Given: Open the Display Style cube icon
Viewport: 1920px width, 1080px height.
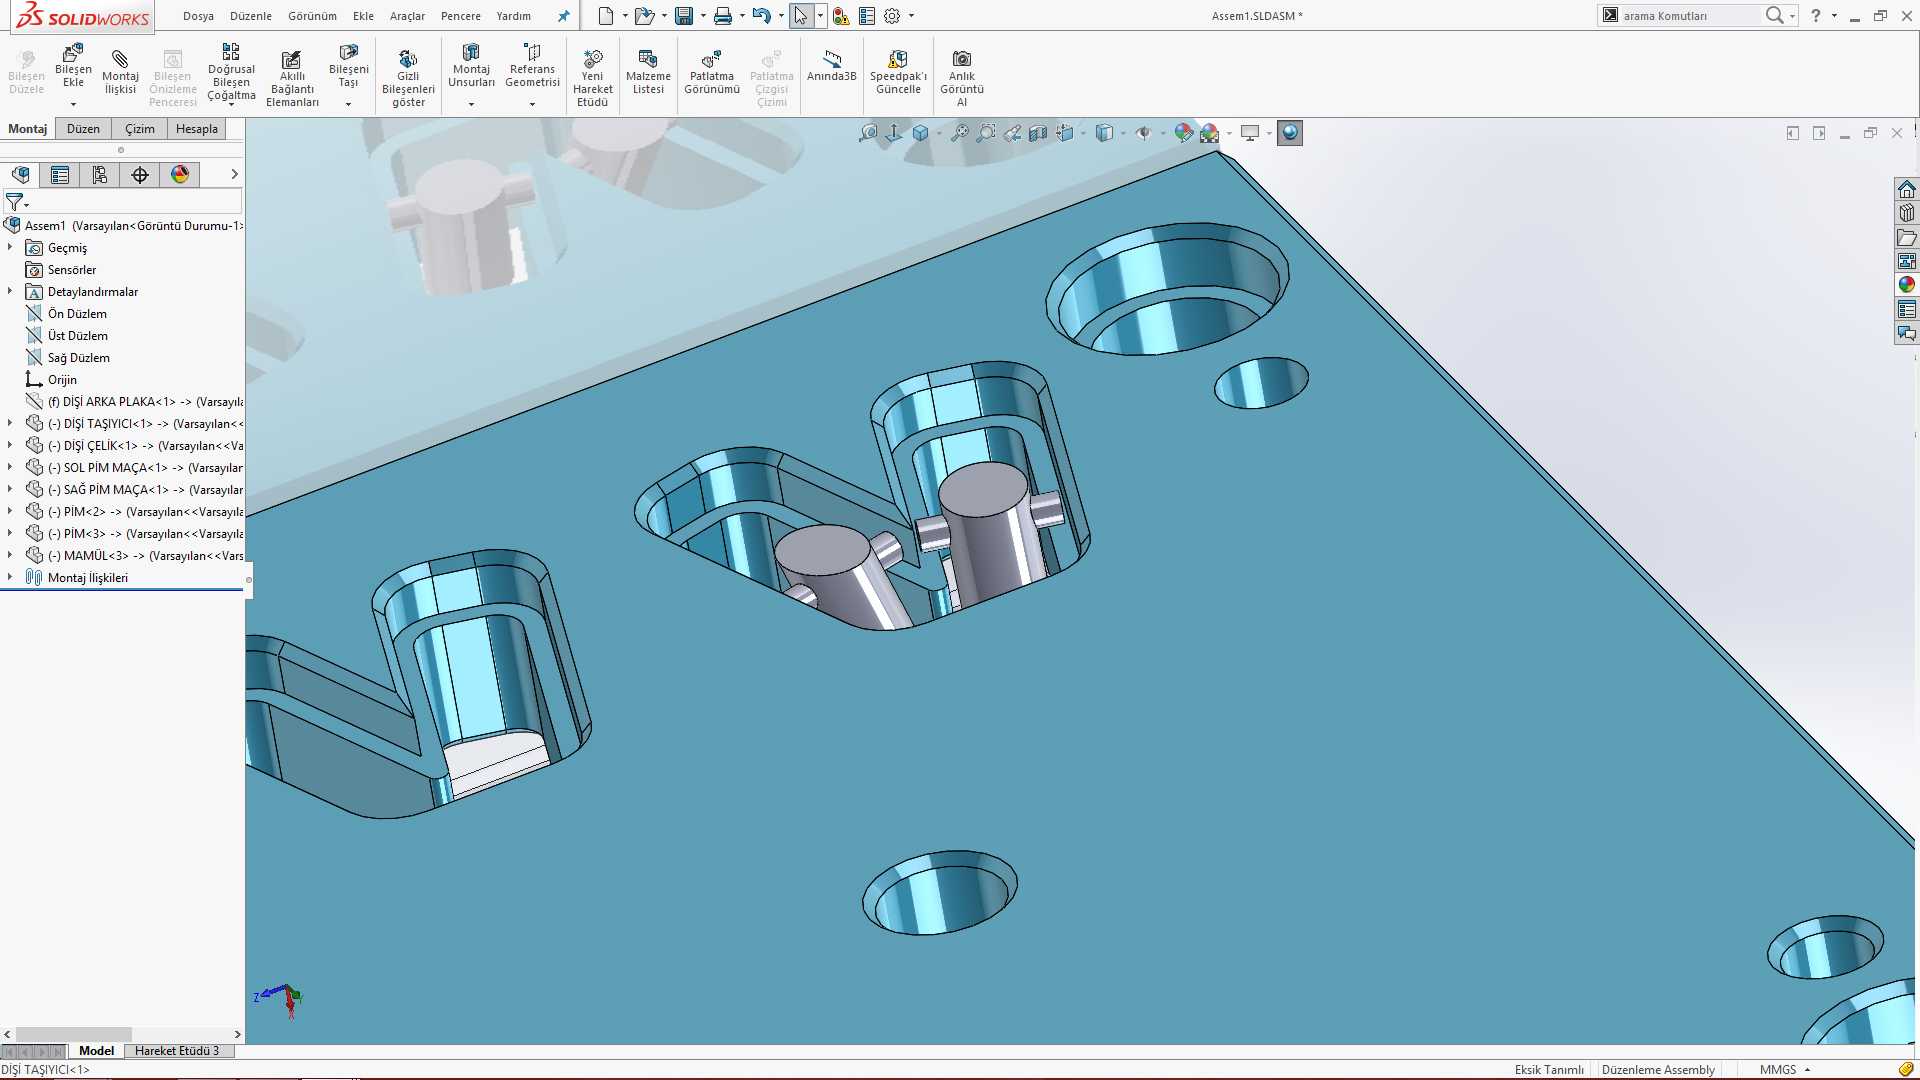Looking at the screenshot, I should tap(1104, 133).
